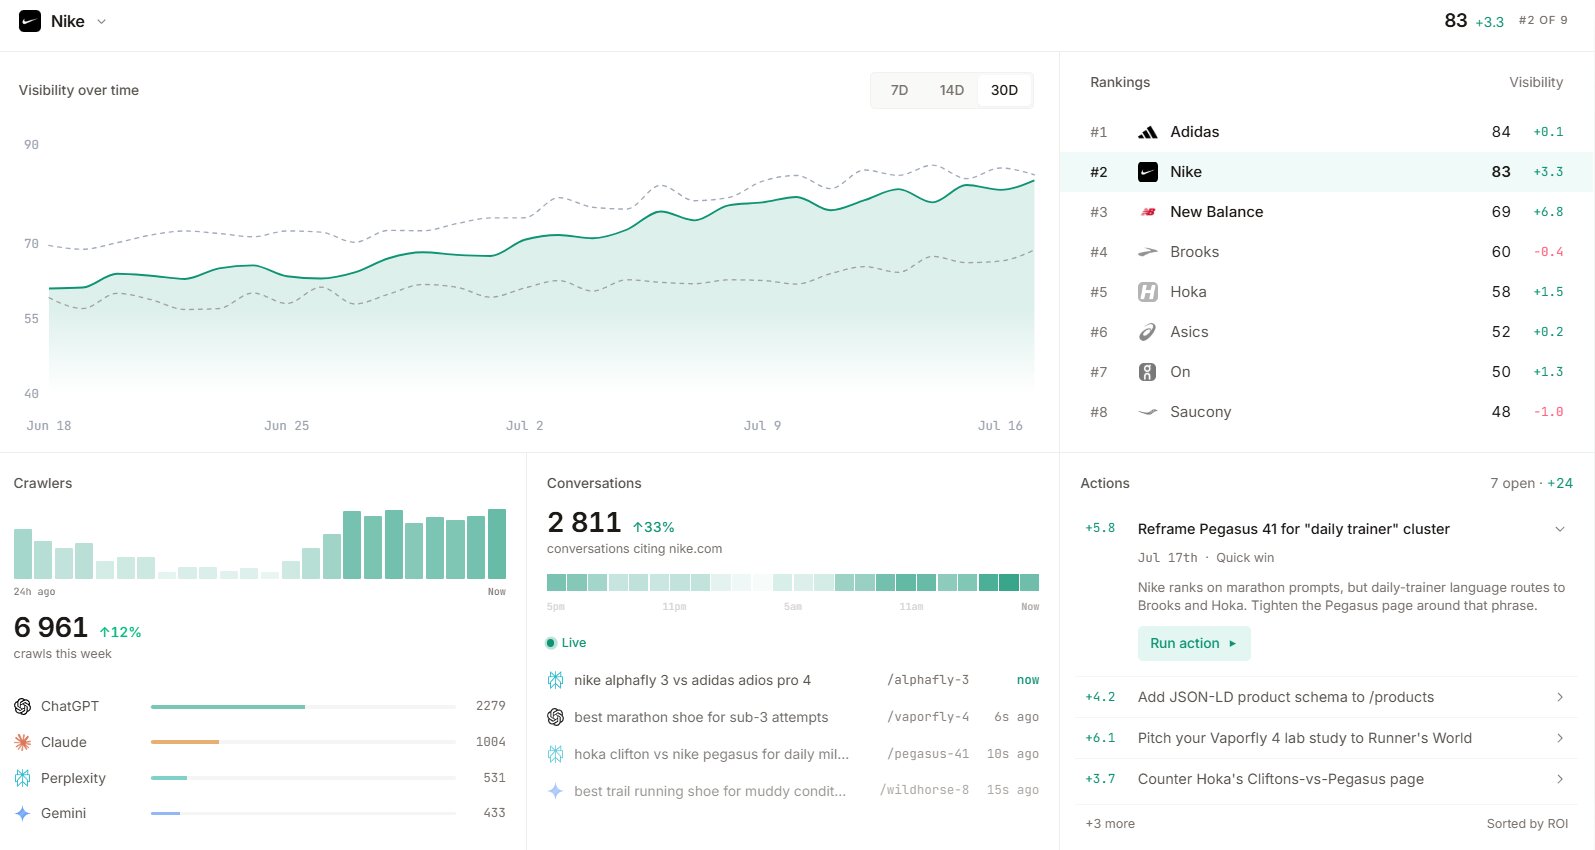The width and height of the screenshot is (1595, 850).
Task: Open best trail running shoe conversation
Action: click(x=793, y=791)
